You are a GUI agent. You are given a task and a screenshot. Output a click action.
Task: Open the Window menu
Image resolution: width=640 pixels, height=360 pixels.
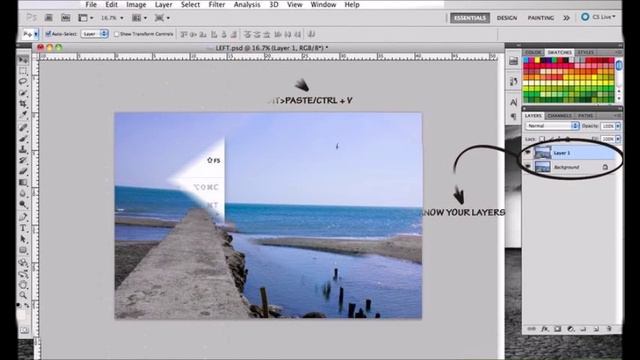323,4
